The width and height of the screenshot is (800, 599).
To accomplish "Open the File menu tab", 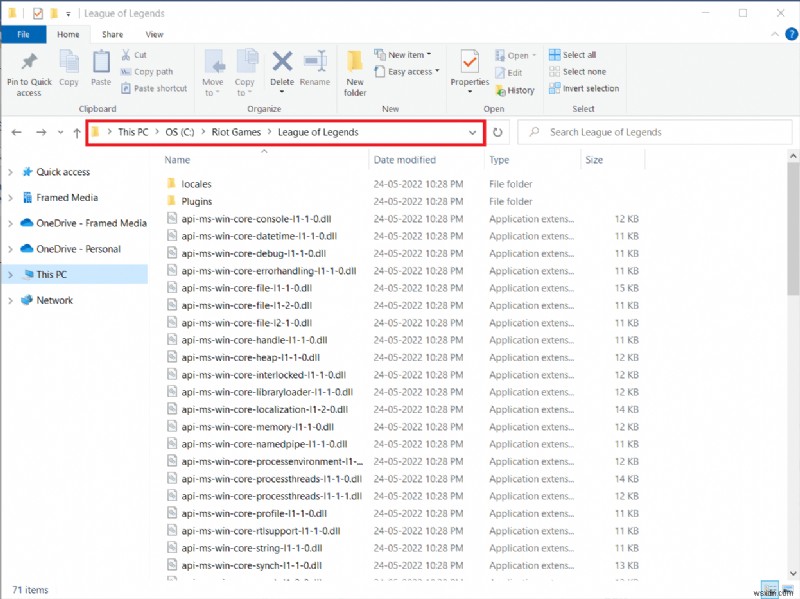I will pyautogui.click(x=23, y=34).
